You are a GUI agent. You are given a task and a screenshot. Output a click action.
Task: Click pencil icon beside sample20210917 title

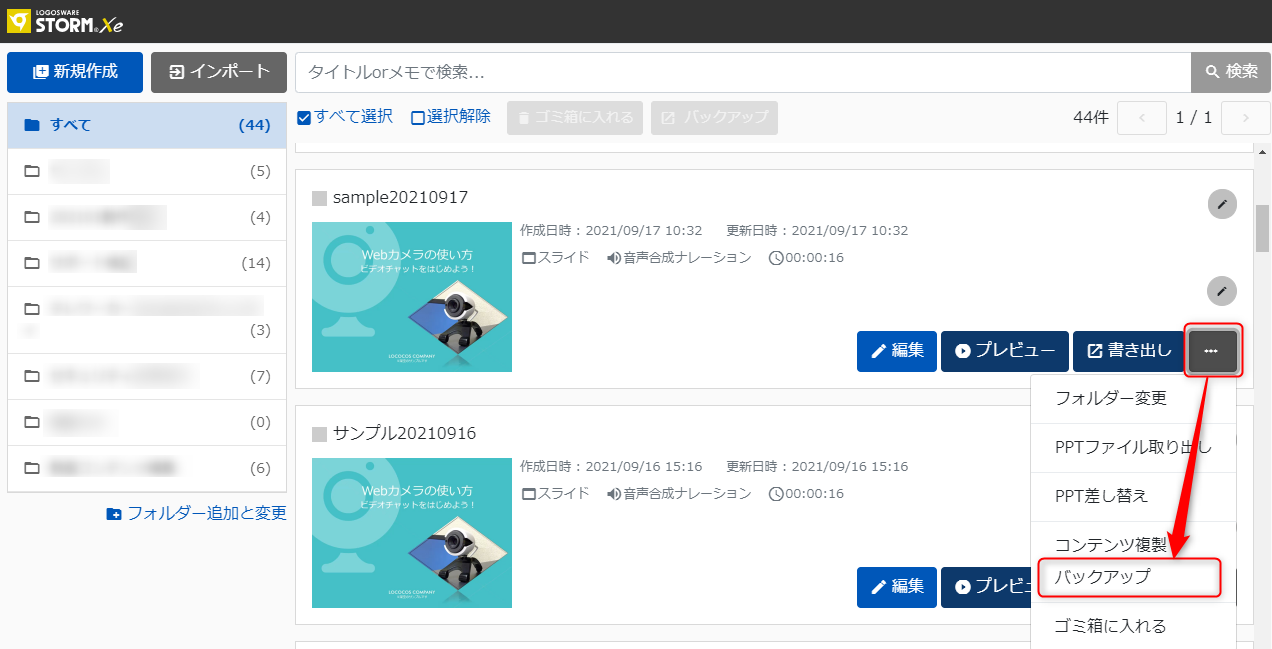pos(1221,204)
